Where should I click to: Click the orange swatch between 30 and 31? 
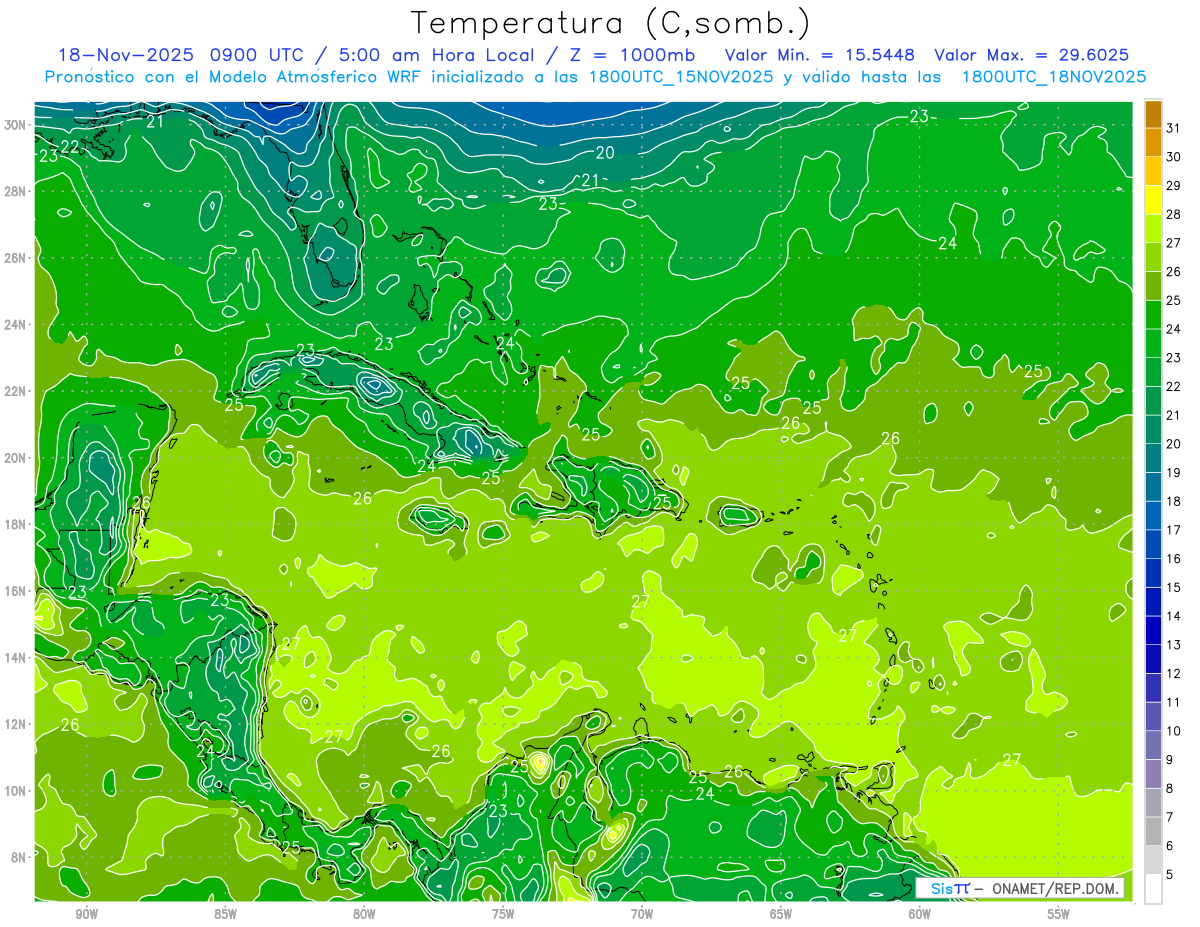[x=1153, y=143]
